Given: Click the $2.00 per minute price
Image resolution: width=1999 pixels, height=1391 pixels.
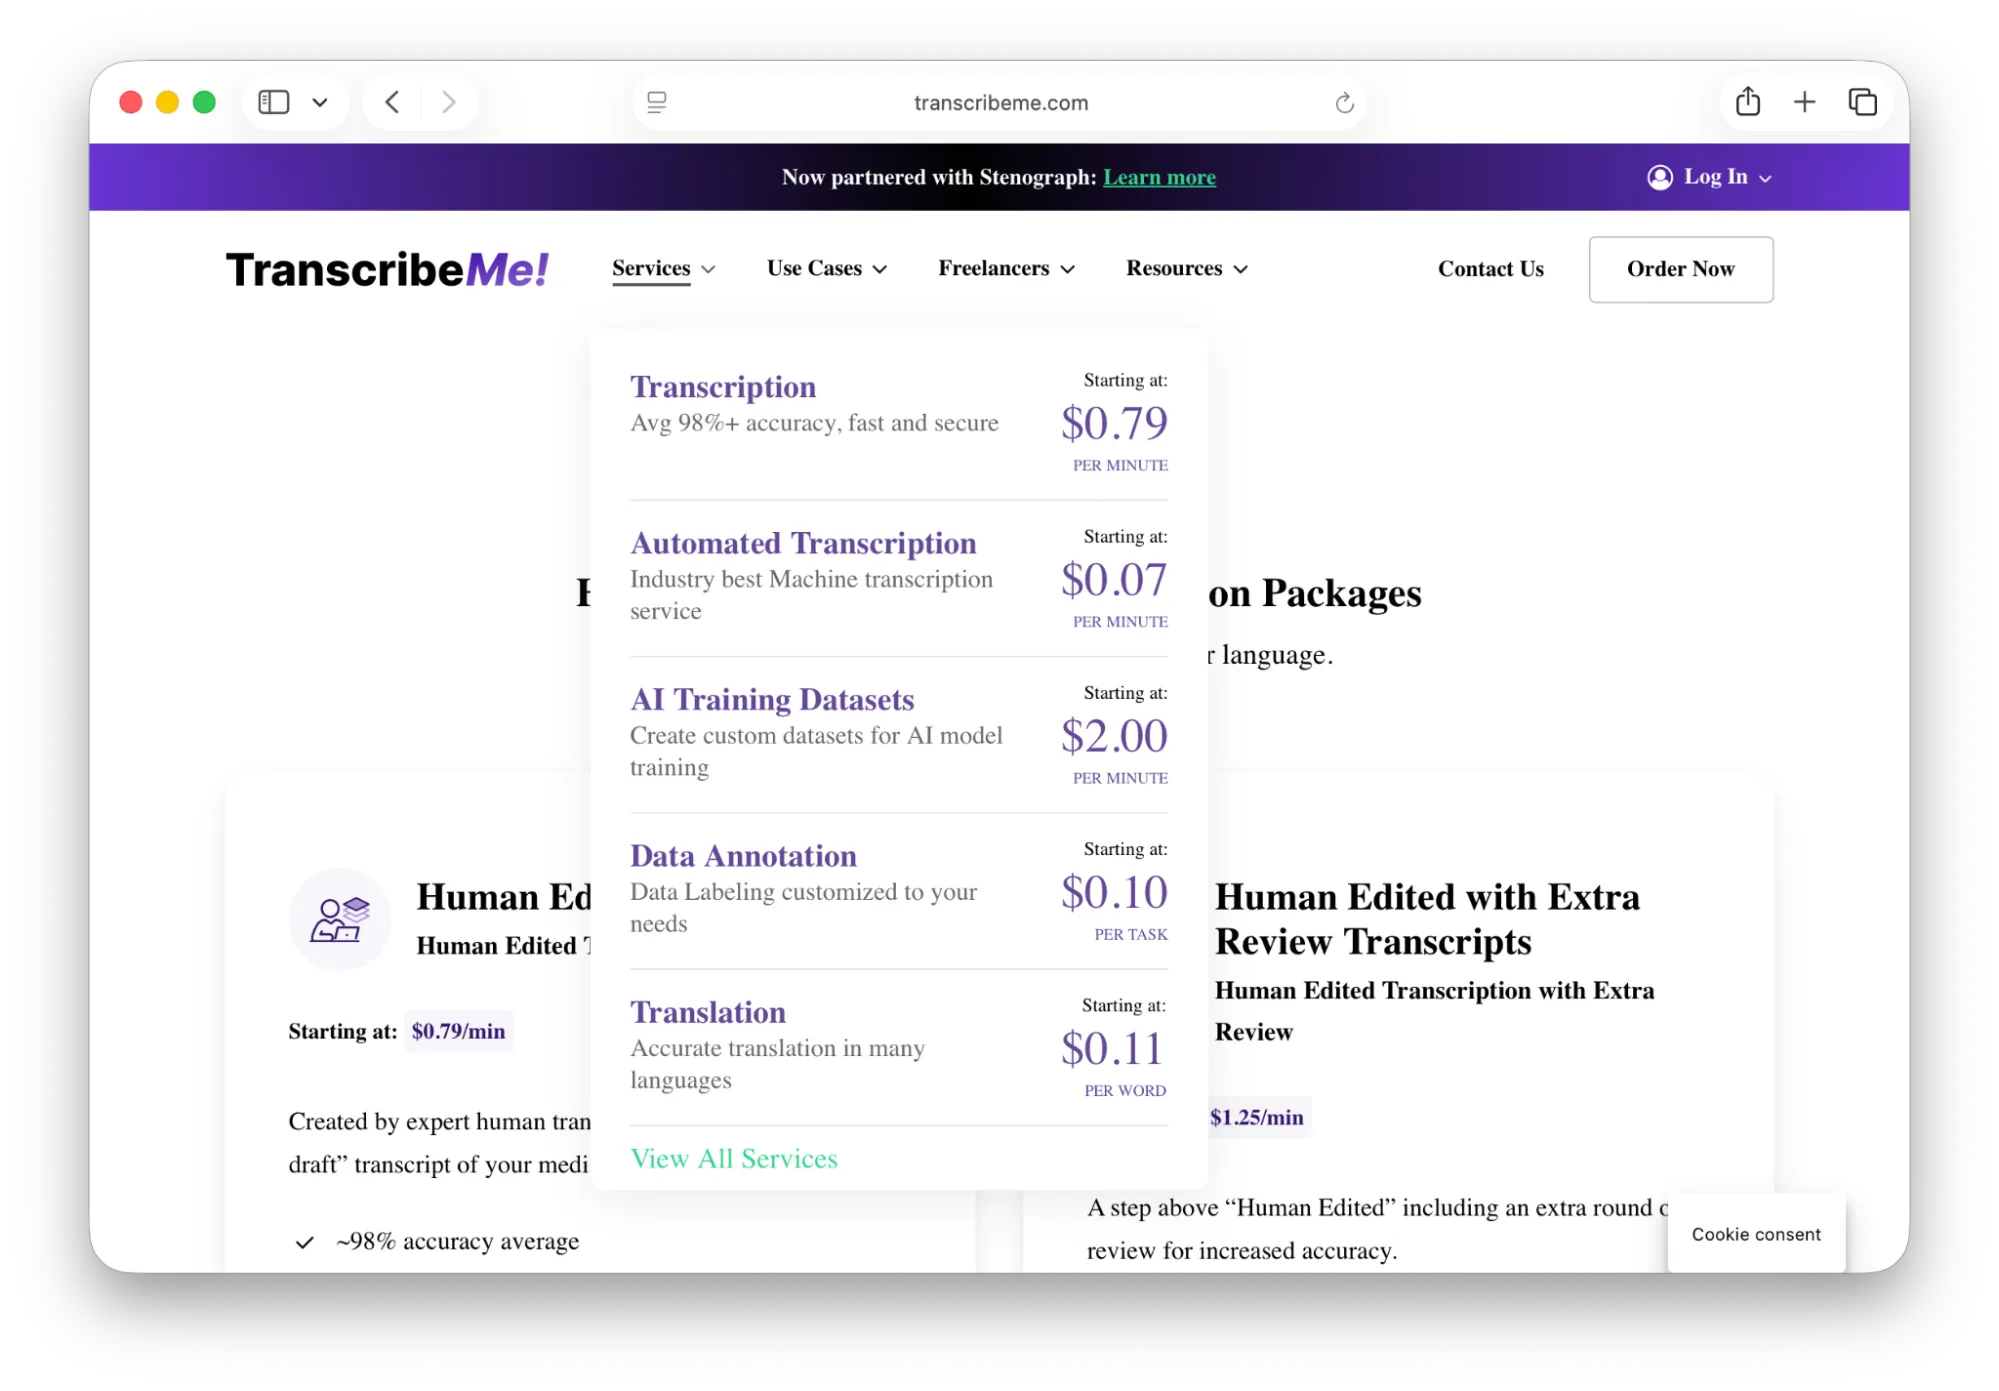Looking at the screenshot, I should 1114,735.
